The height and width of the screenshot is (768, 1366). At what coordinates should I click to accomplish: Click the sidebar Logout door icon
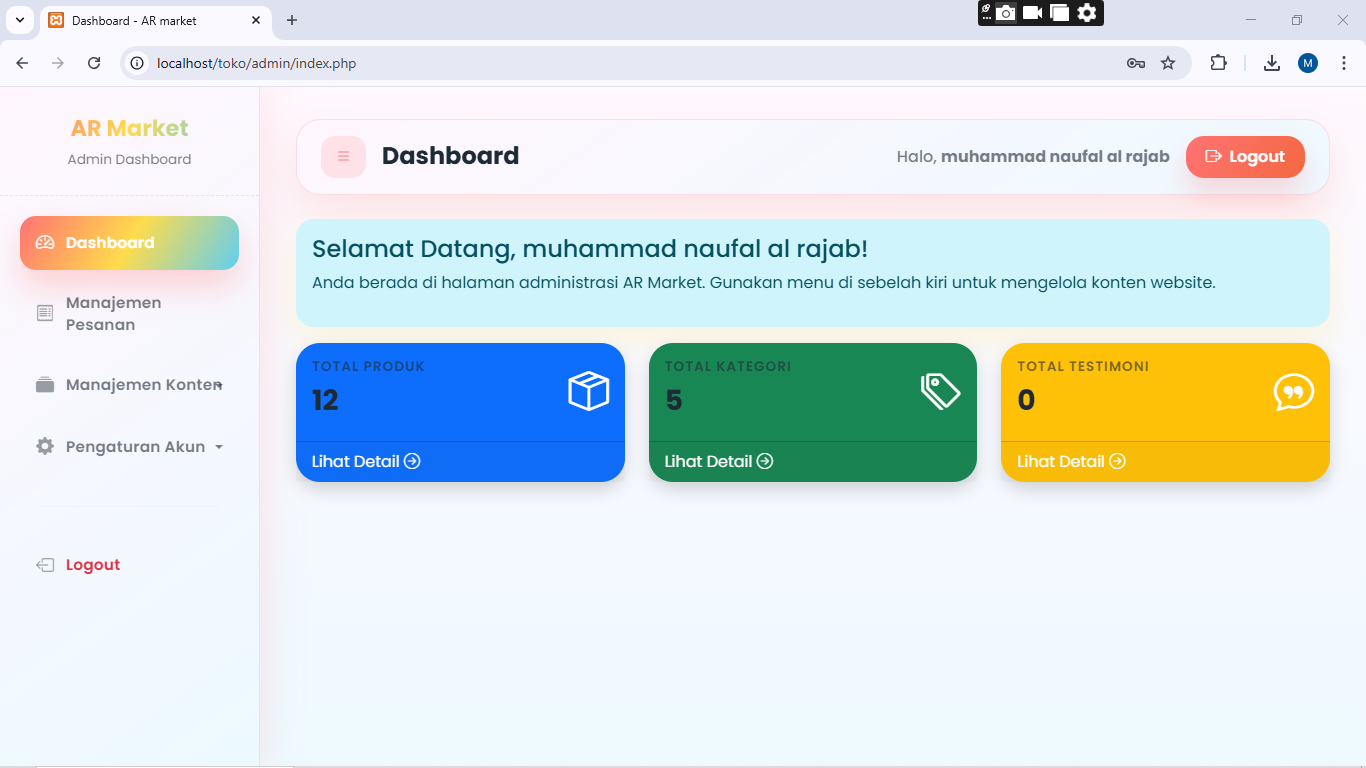tap(45, 565)
